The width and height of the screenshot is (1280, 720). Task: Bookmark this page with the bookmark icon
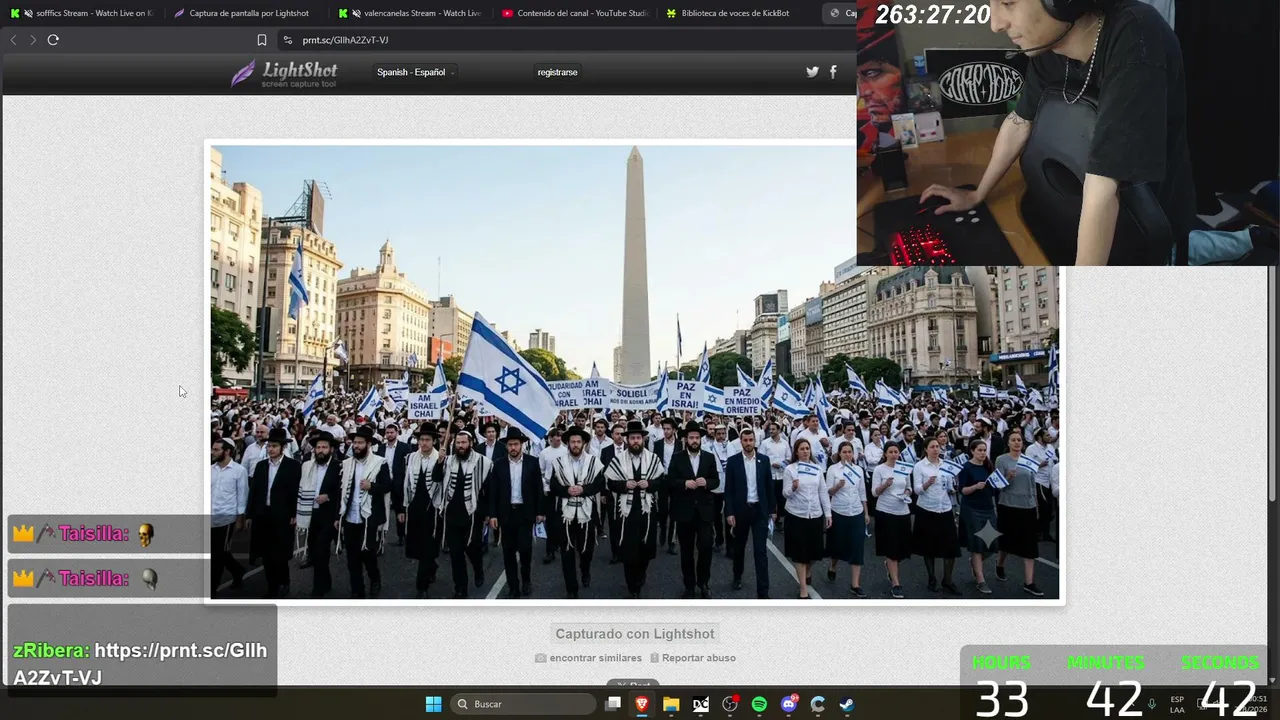[262, 40]
